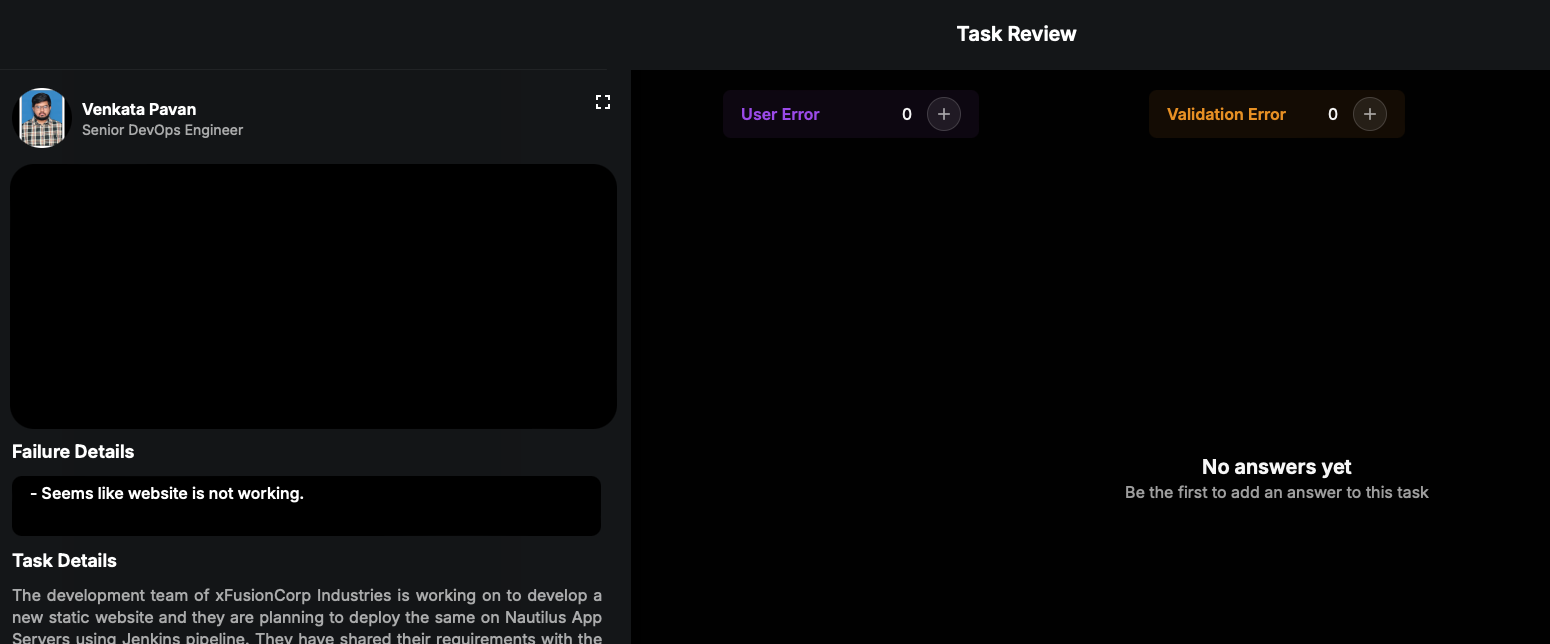Click the Validation Error count value
1550x644 pixels.
[x=1332, y=114]
